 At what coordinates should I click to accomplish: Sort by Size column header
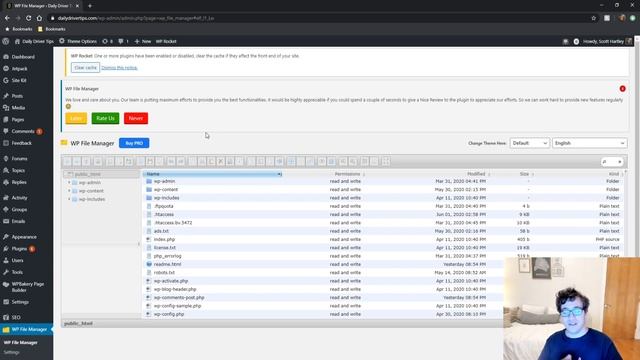tap(524, 174)
